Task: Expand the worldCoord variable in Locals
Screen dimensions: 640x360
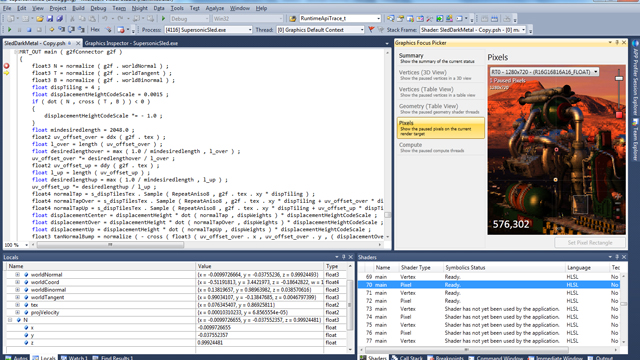Action: point(17,282)
